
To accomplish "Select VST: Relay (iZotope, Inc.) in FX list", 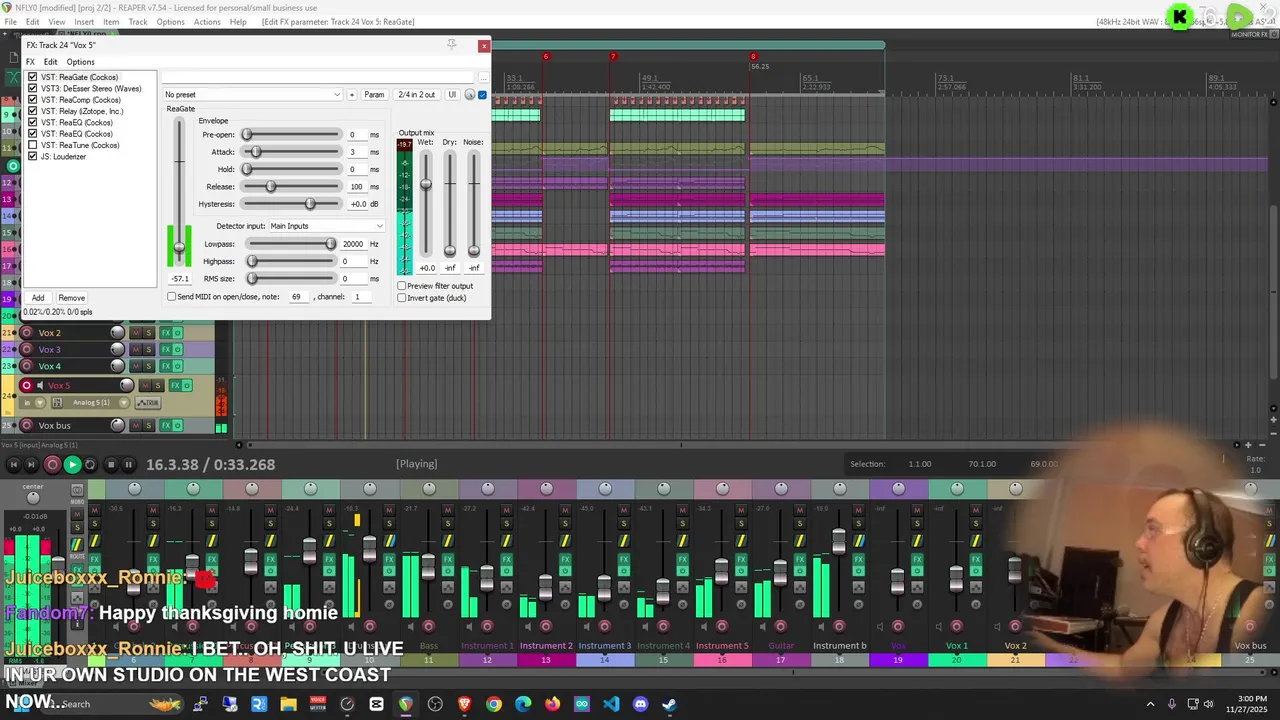I will tap(82, 111).
